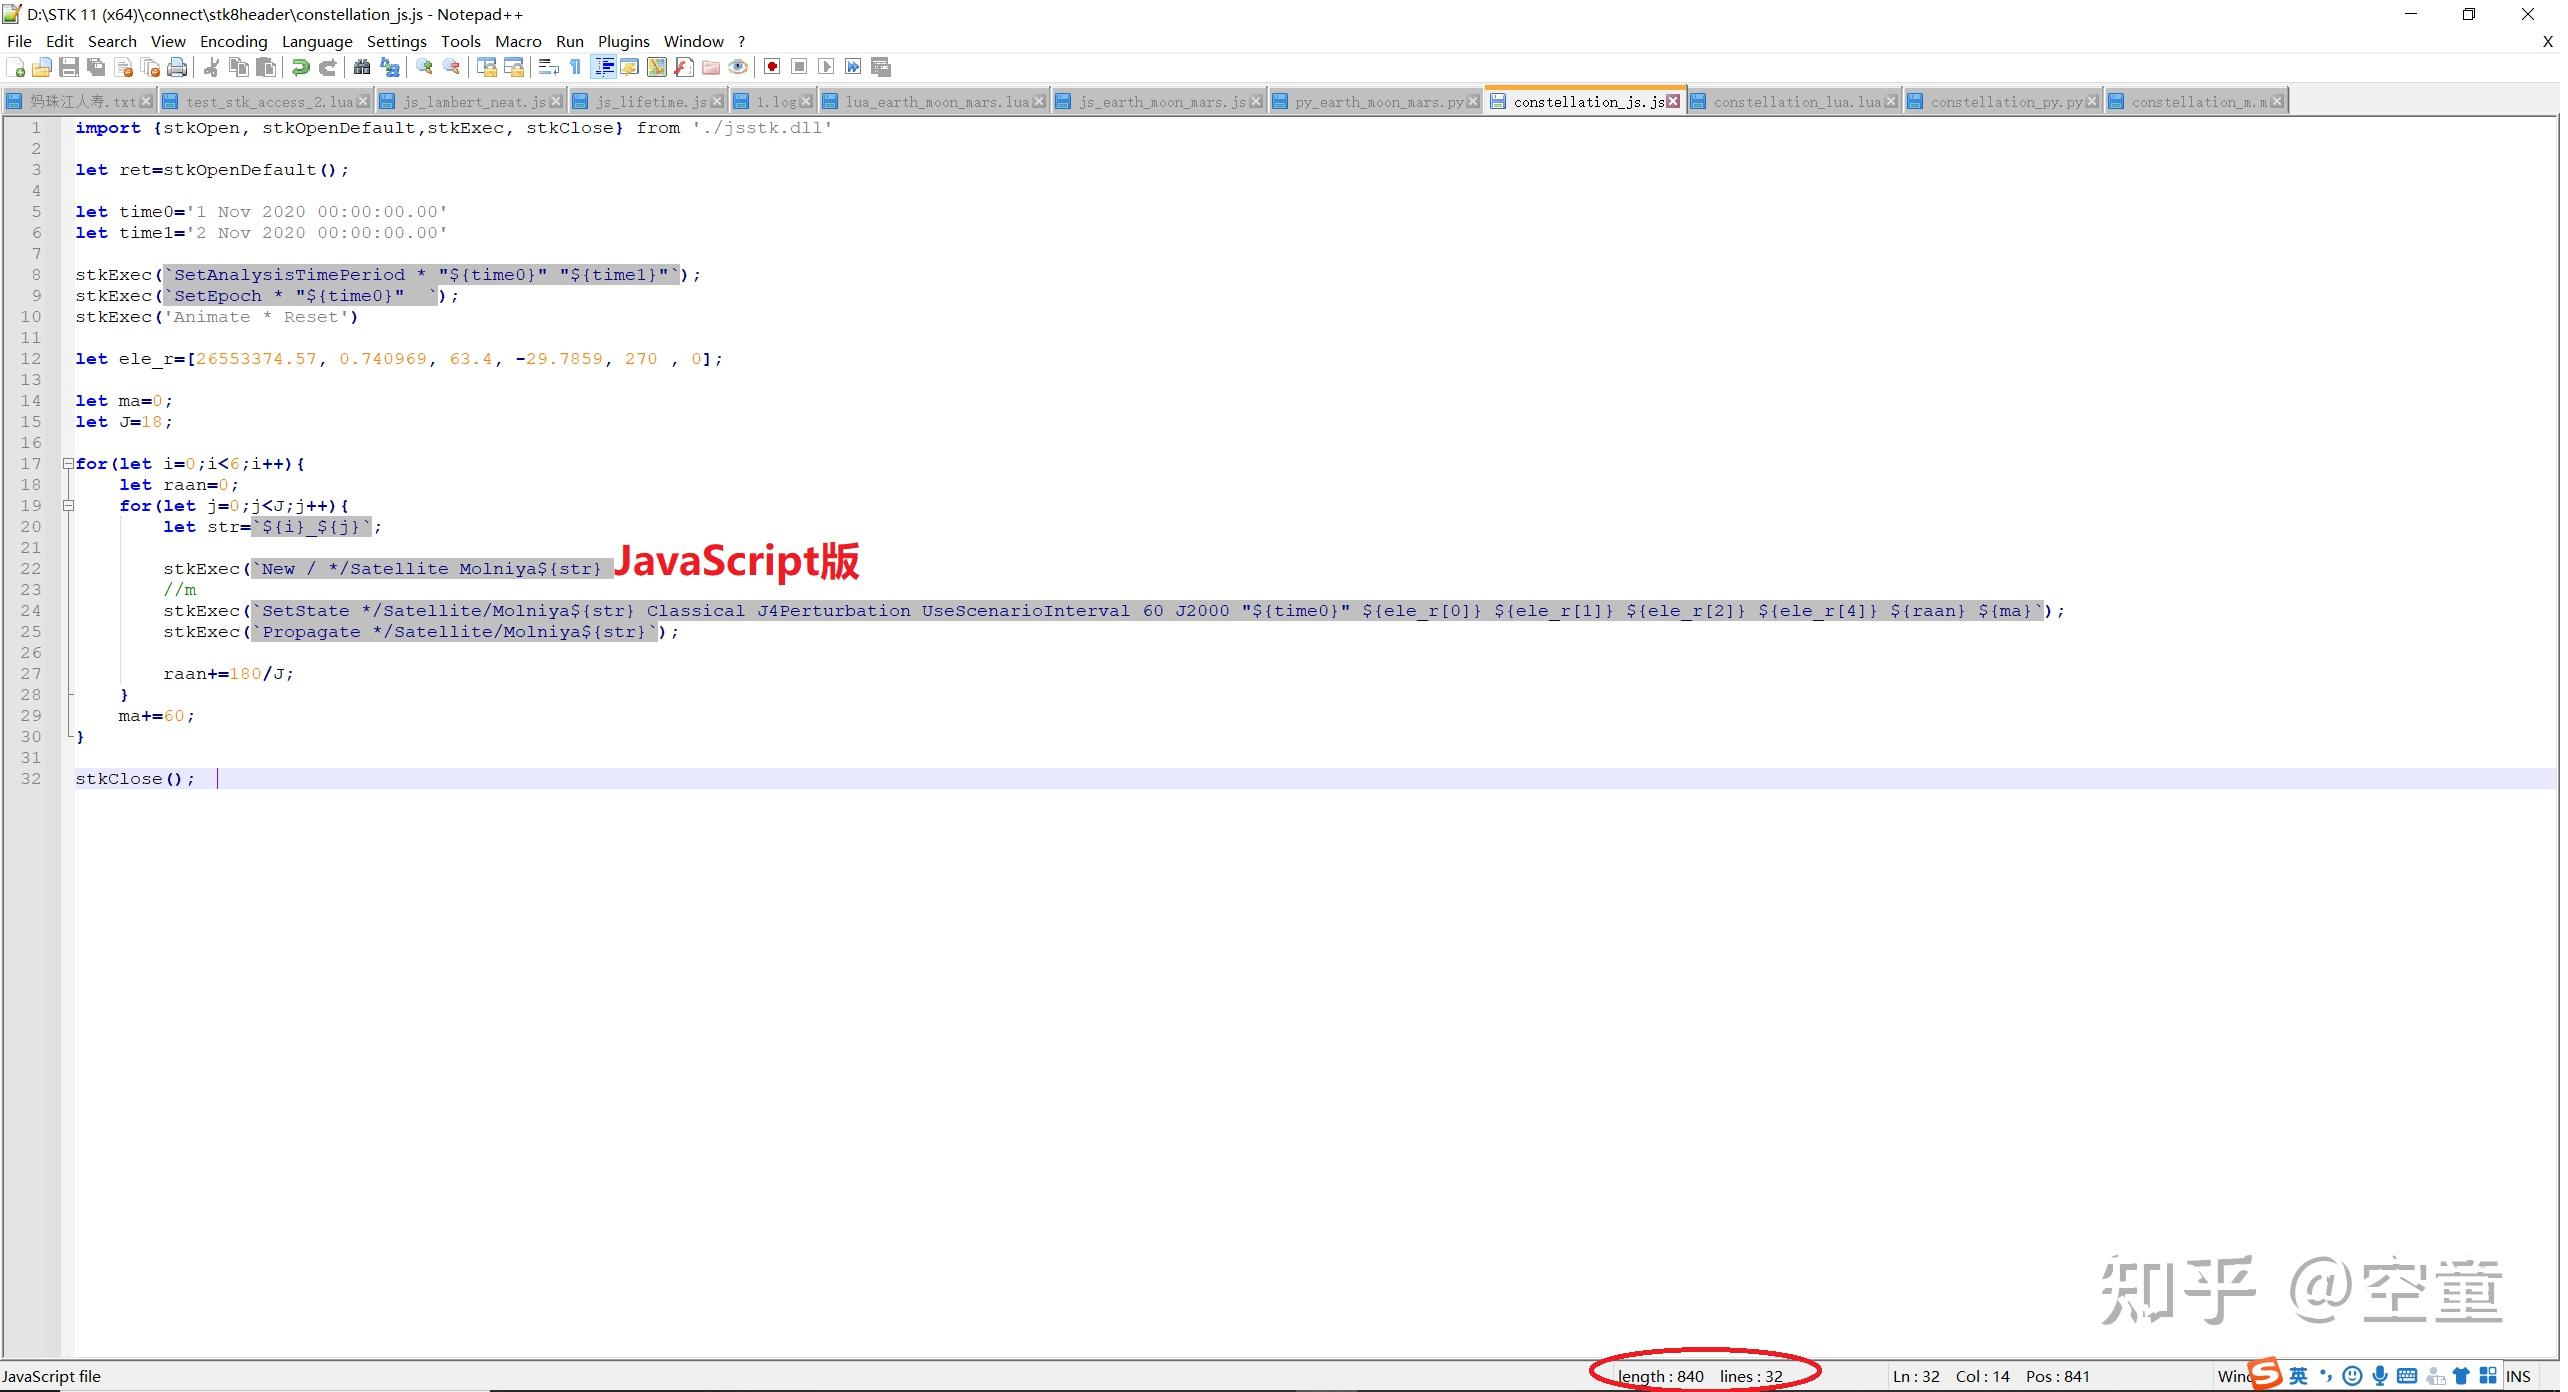The width and height of the screenshot is (2568, 1392).
Task: Click the Zoom in magnifier icon
Action: 425,67
